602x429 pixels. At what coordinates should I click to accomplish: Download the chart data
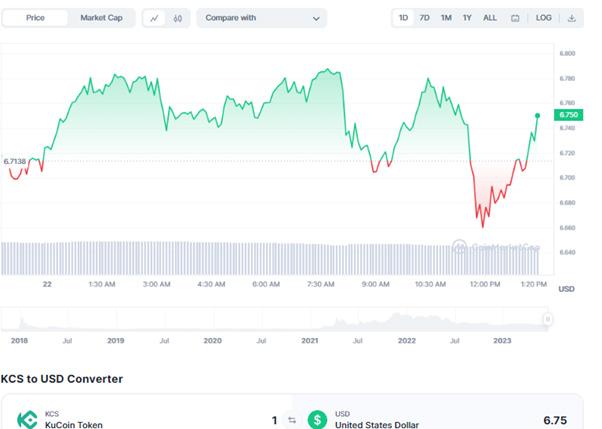point(571,18)
